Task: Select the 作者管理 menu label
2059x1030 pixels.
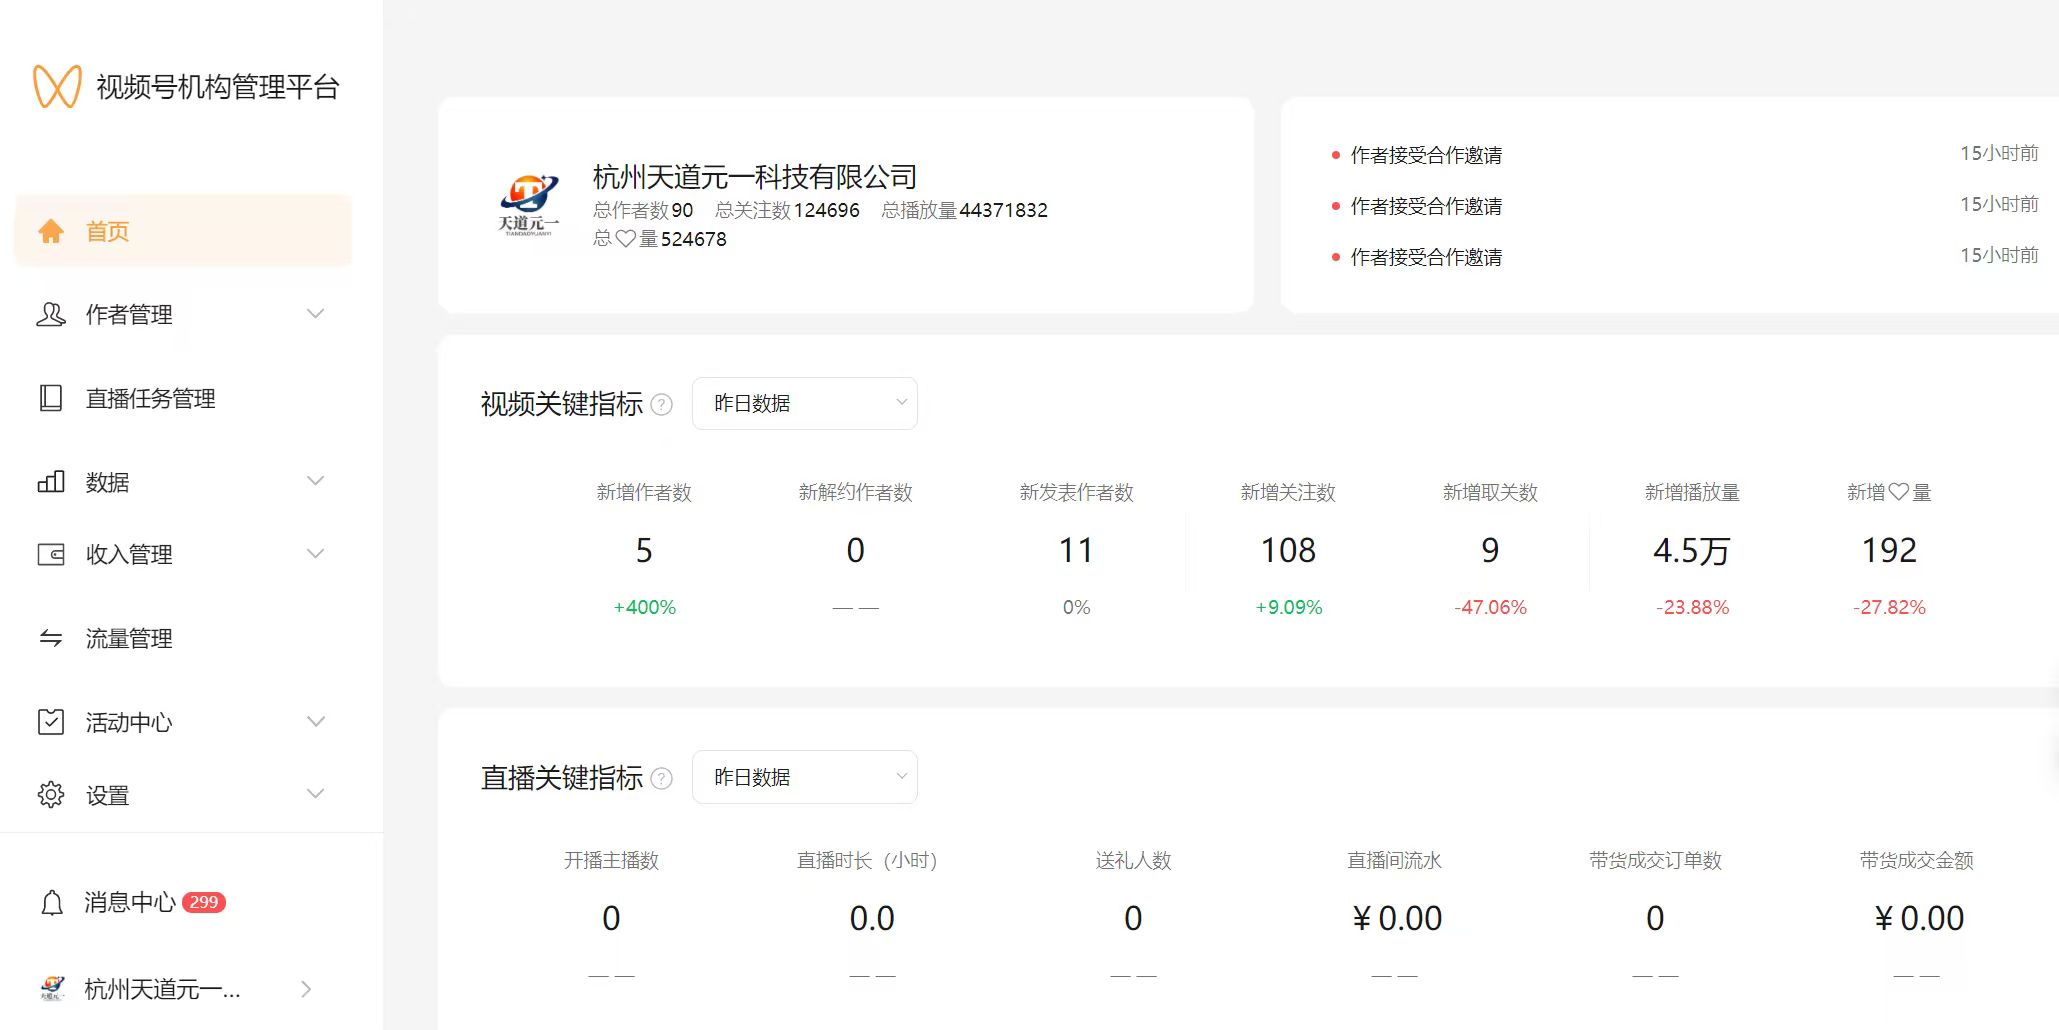Action: [129, 315]
